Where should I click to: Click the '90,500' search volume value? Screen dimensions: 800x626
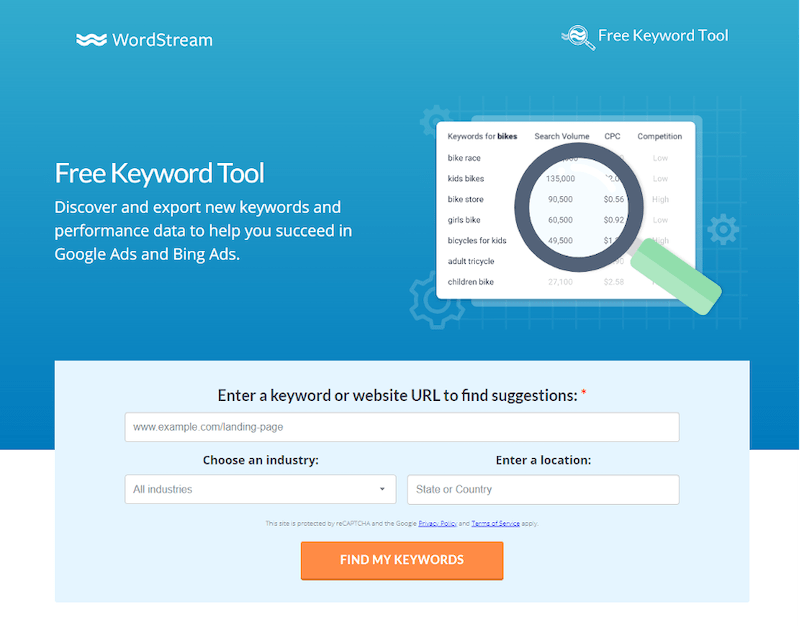[x=560, y=199]
